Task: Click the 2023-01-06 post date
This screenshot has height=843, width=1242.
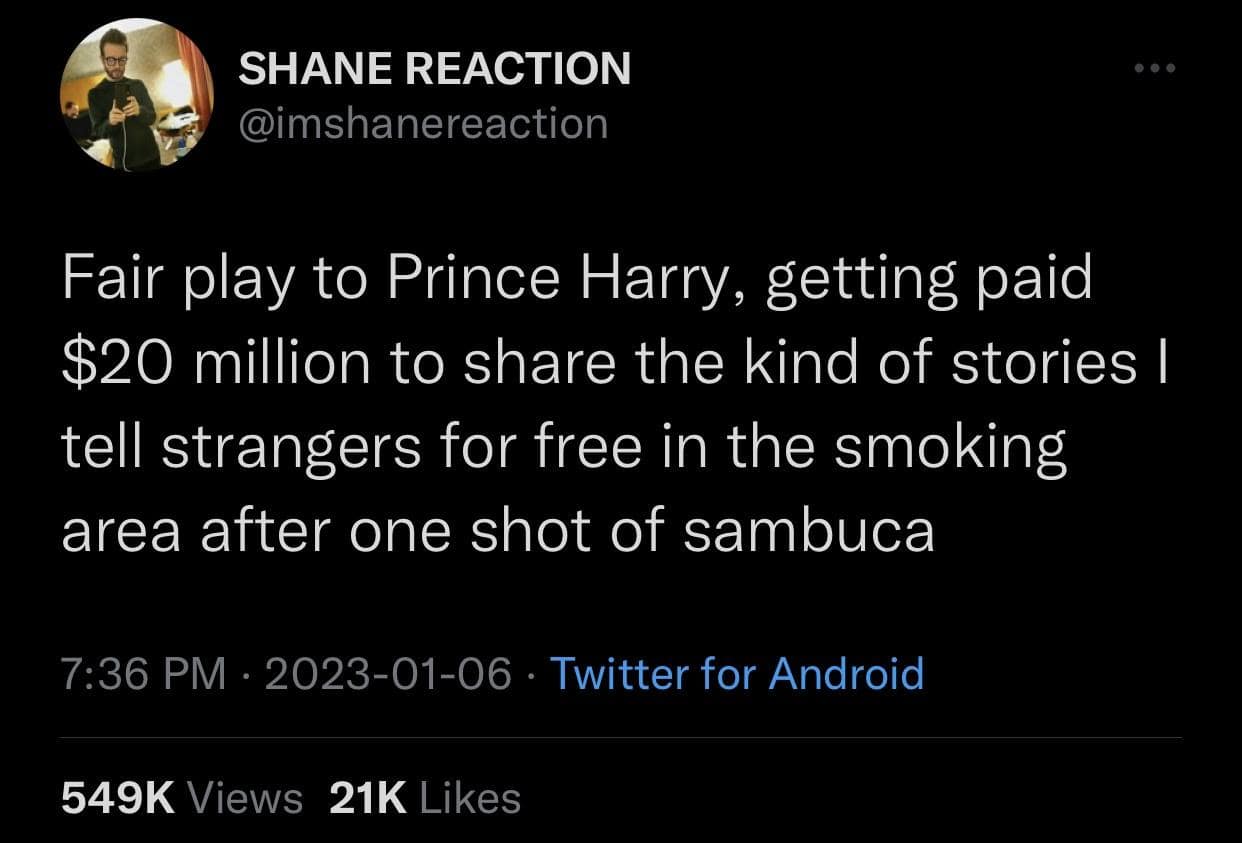Action: tap(389, 673)
